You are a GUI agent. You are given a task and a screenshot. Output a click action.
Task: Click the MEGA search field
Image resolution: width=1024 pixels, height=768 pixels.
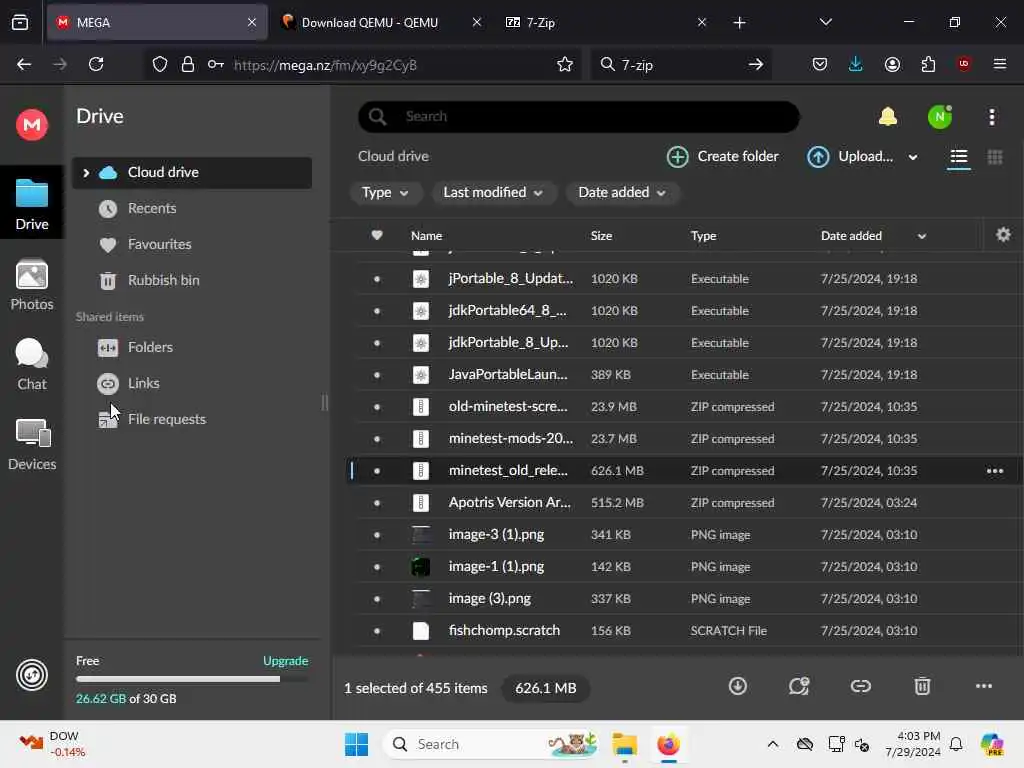(x=579, y=117)
